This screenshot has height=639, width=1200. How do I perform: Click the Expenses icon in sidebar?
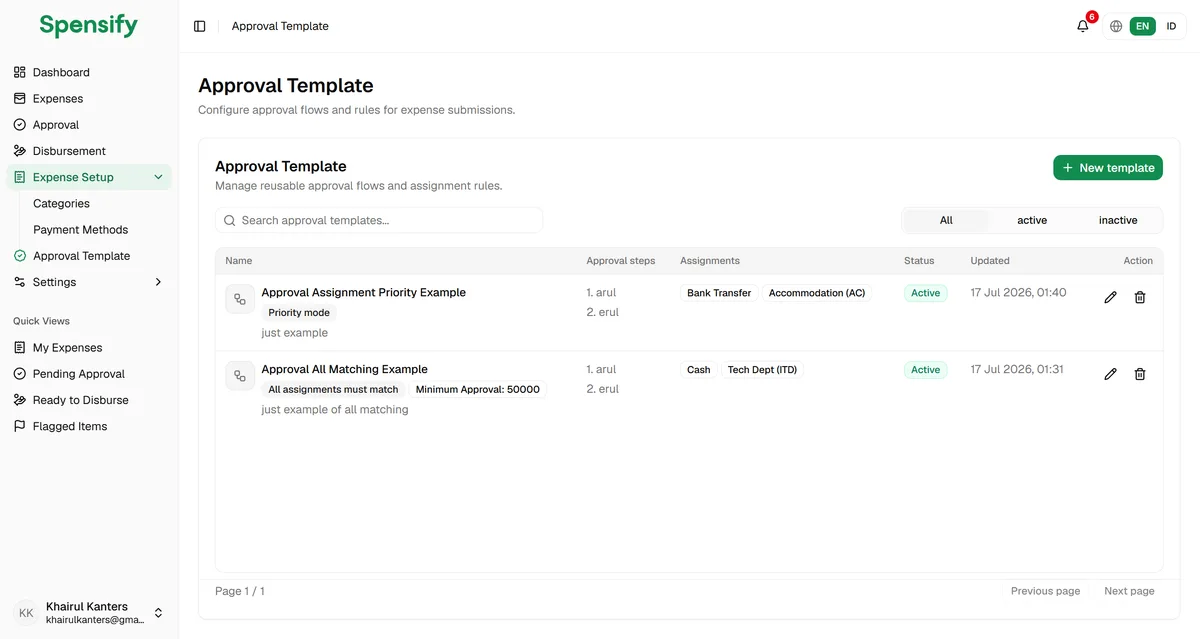tap(20, 98)
